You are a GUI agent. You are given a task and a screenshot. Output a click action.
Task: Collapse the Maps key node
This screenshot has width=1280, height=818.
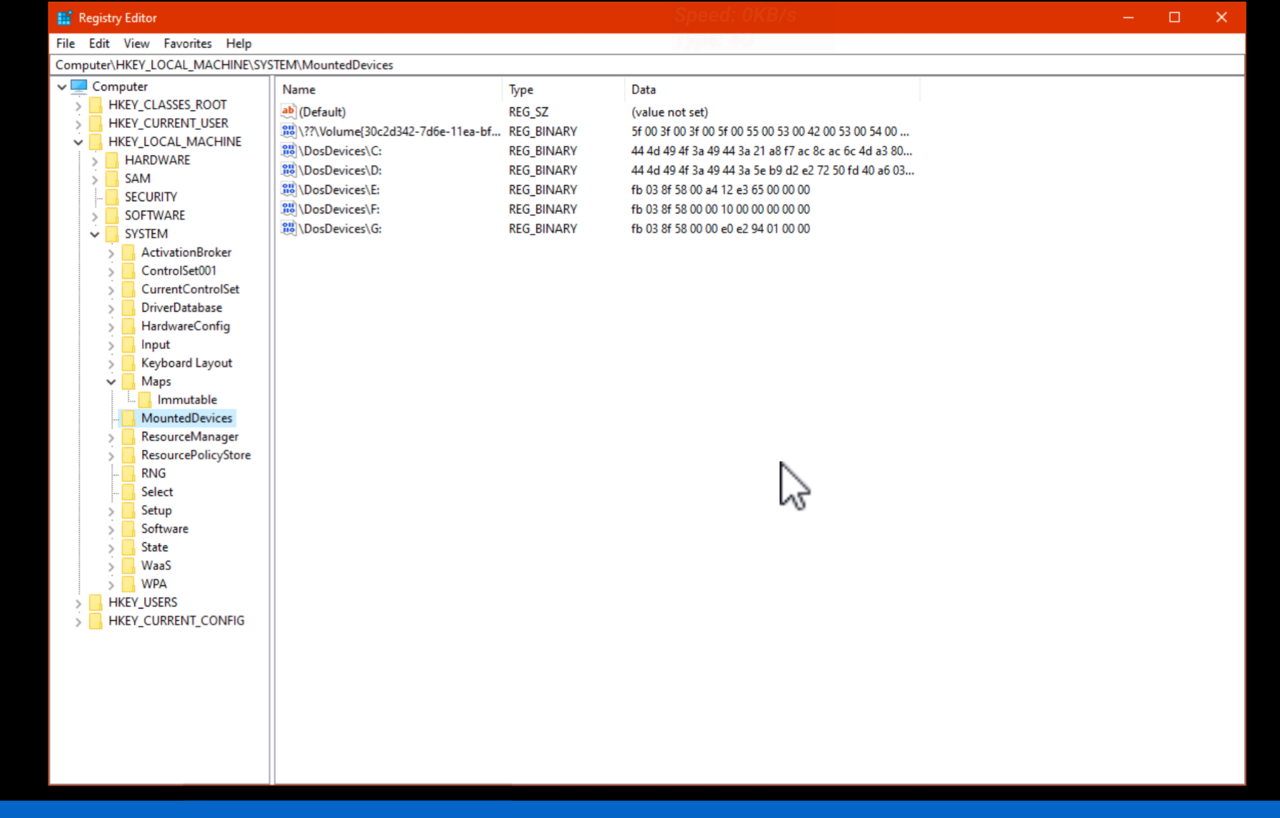[111, 382]
